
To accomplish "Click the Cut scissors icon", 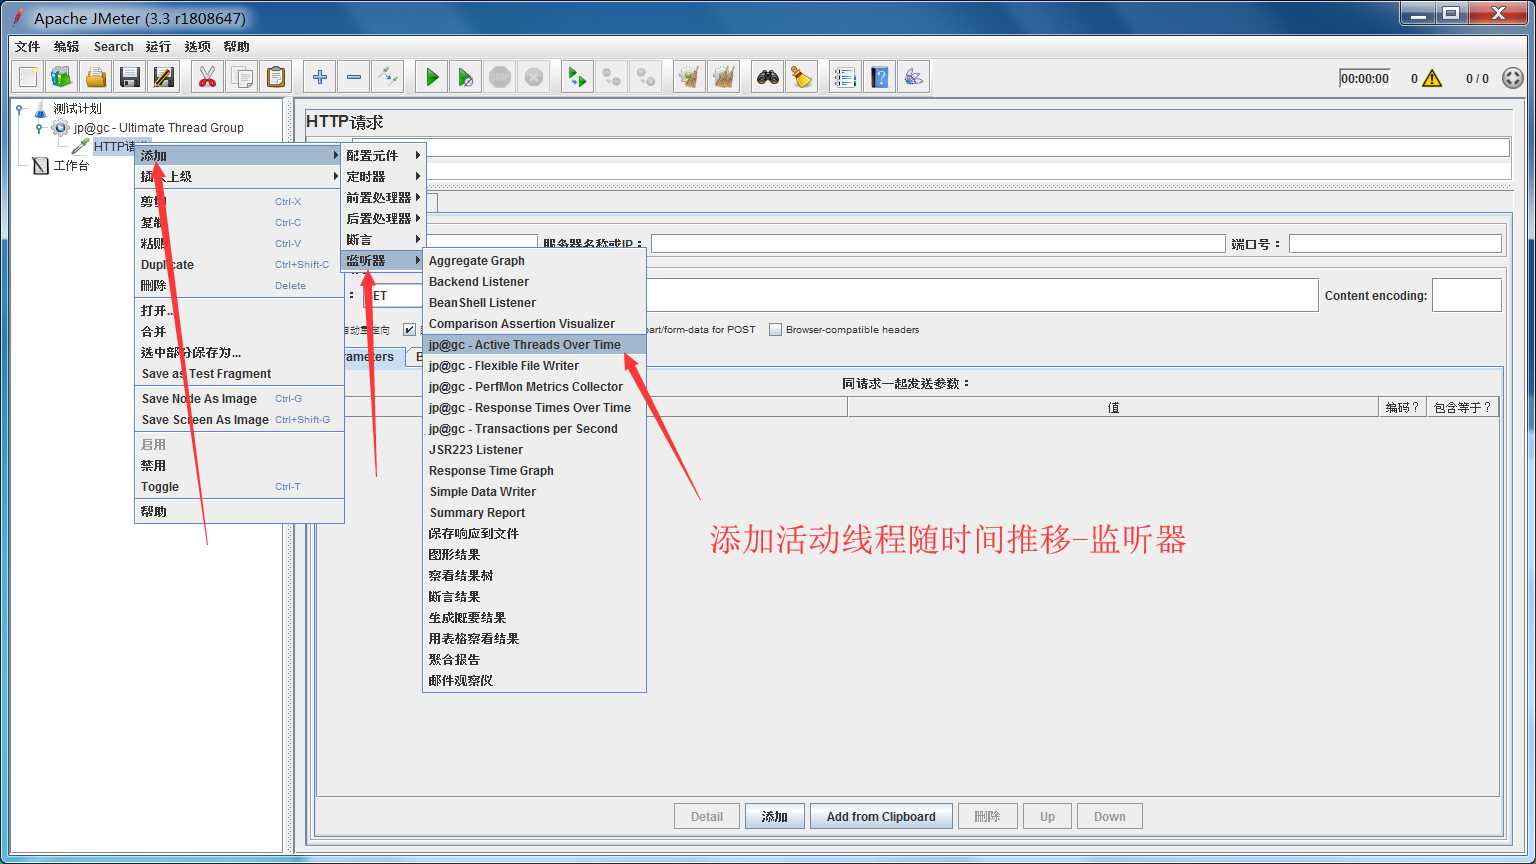I will (x=207, y=77).
